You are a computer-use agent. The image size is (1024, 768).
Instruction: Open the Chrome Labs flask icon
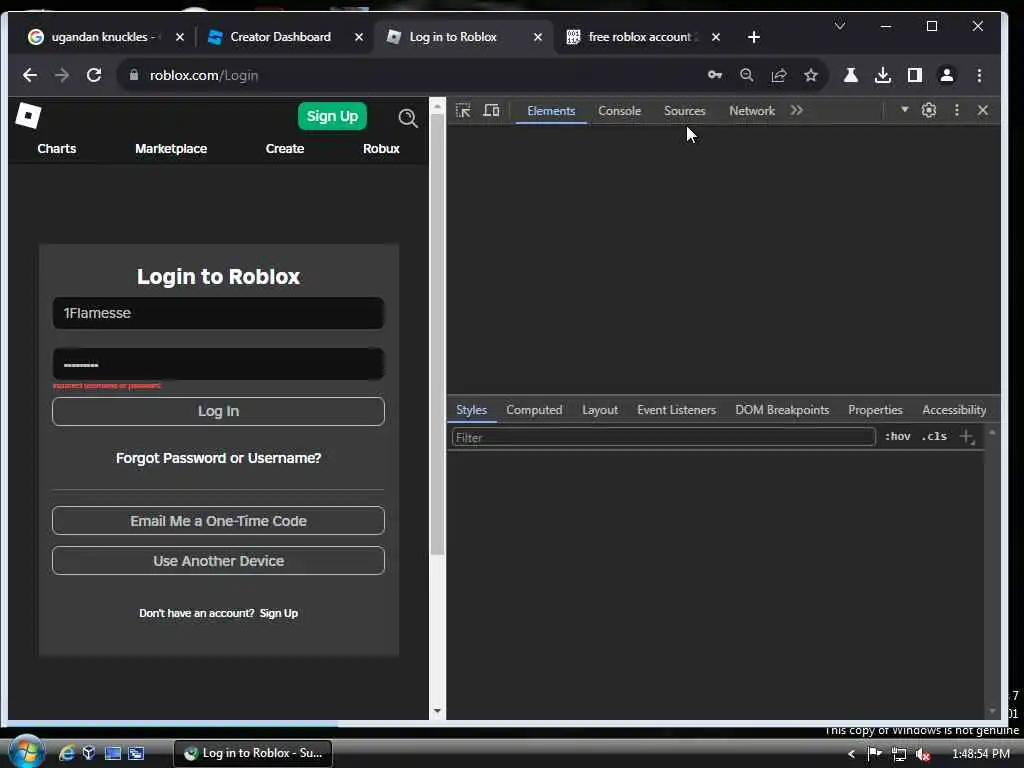[850, 75]
